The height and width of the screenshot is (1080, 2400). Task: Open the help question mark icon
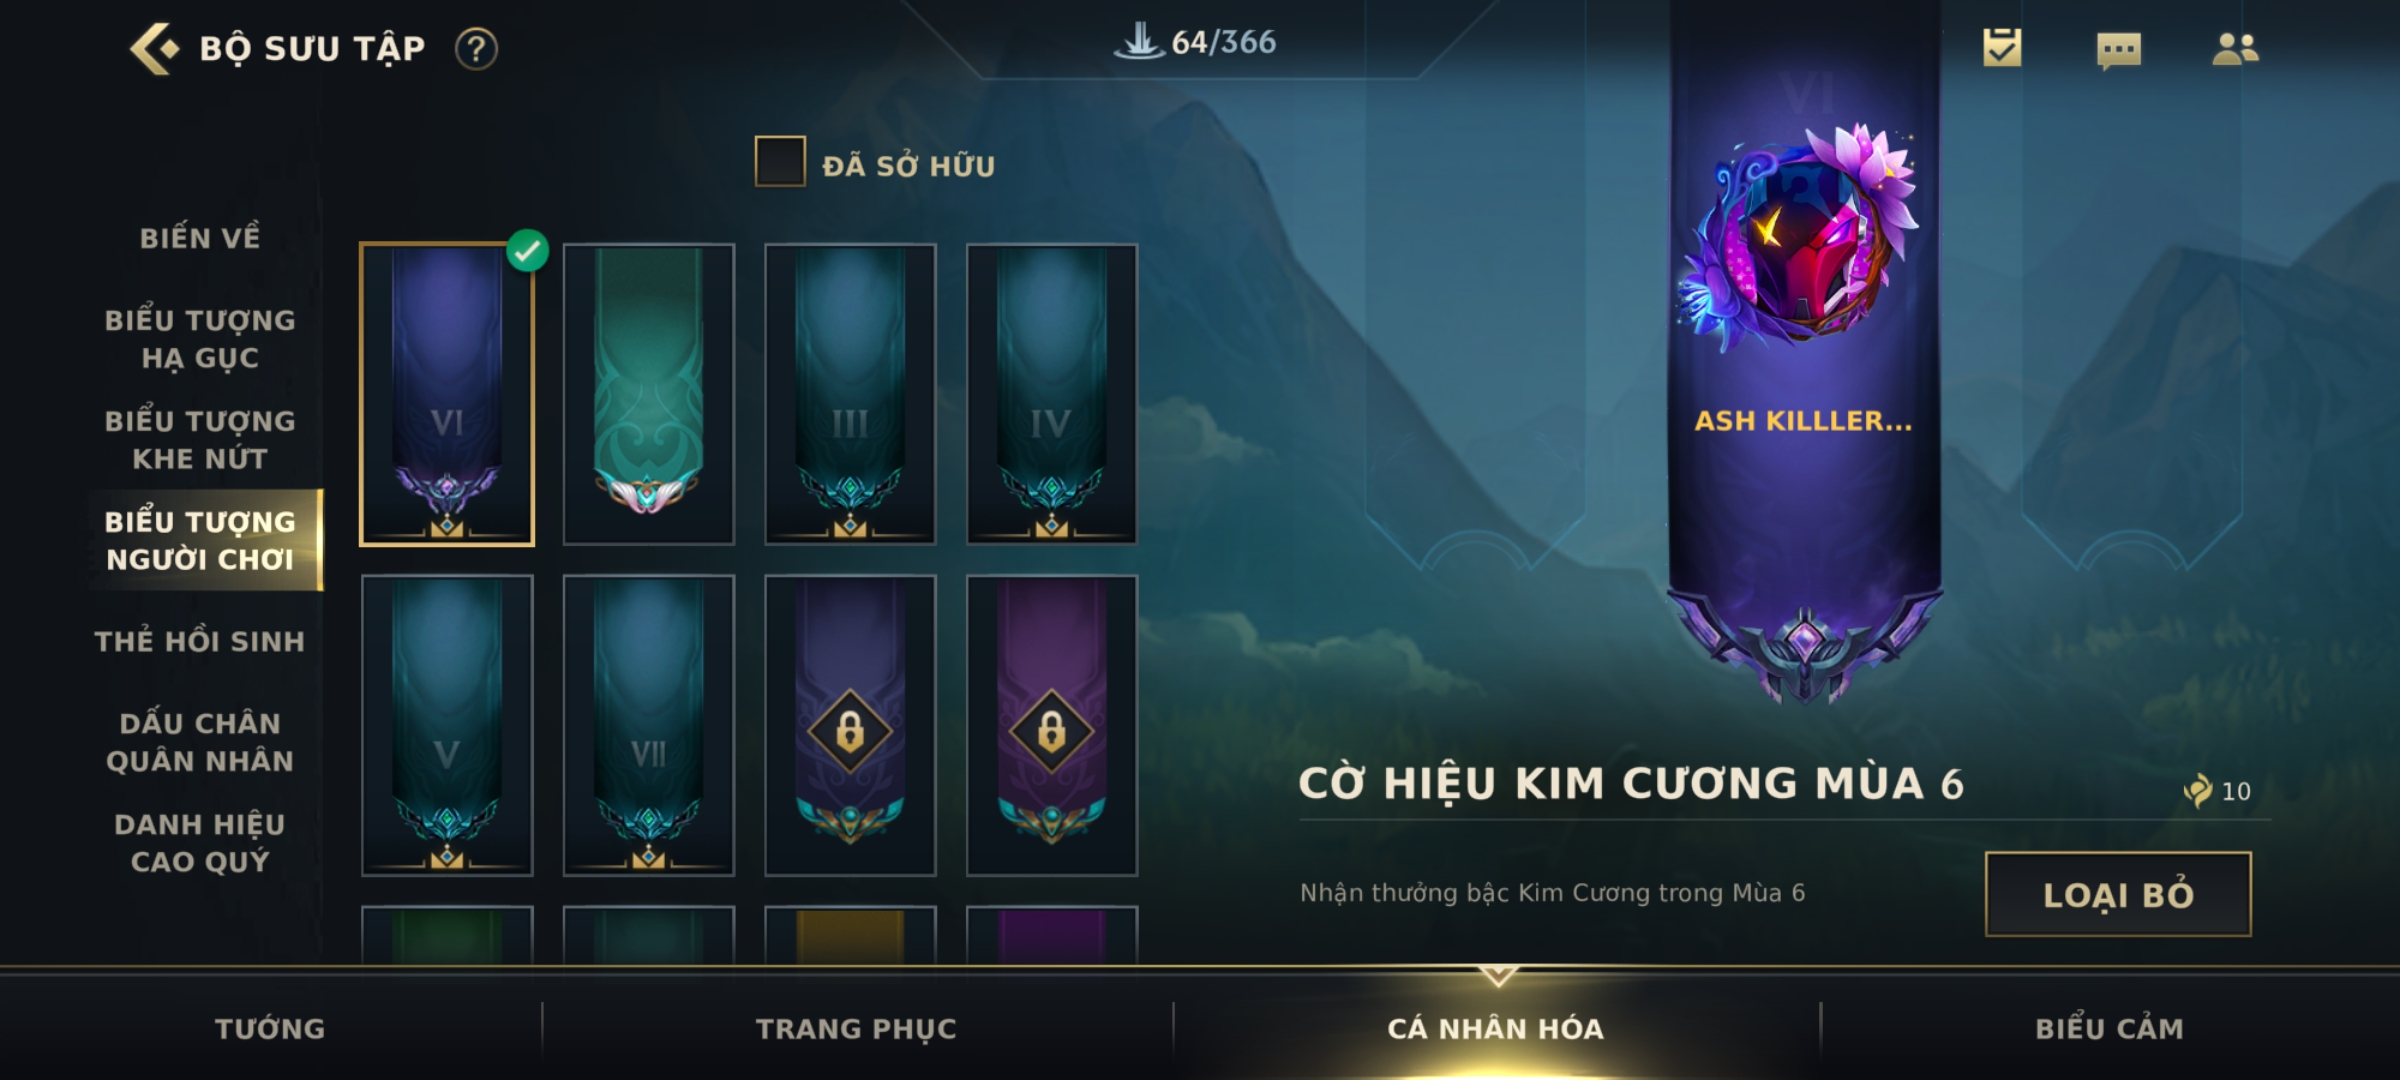tap(476, 48)
